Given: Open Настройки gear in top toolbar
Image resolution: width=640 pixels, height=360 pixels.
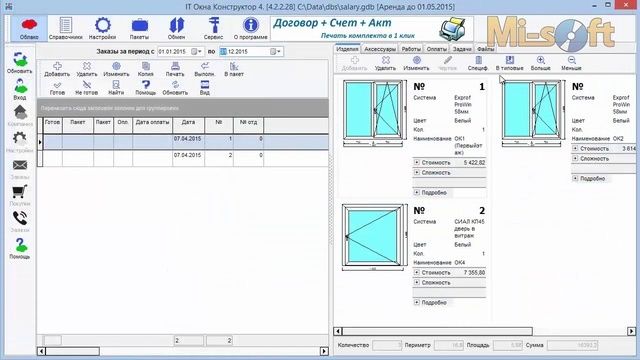Looking at the screenshot, I should point(102,28).
